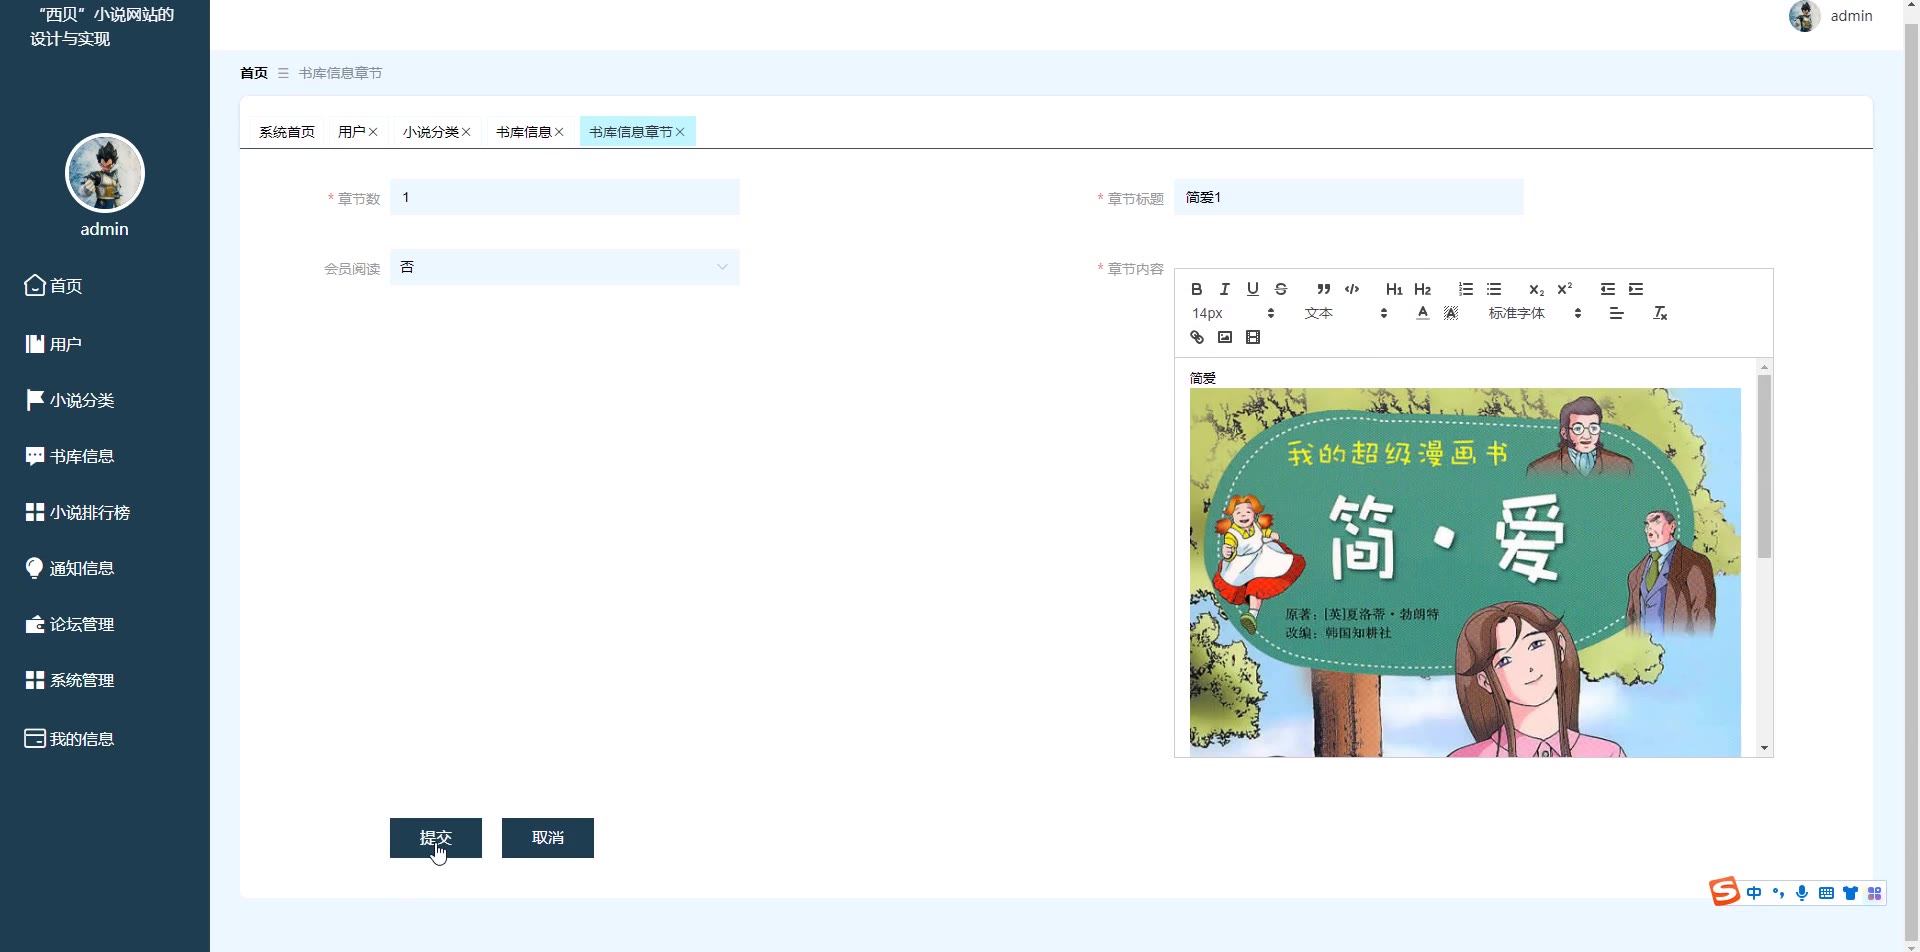1920x952 pixels.
Task: Apply subscript formatting
Action: [1536, 289]
